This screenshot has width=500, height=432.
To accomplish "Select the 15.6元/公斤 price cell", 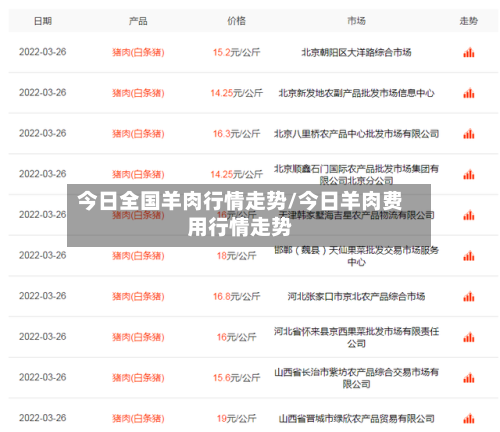I will 236,378.
